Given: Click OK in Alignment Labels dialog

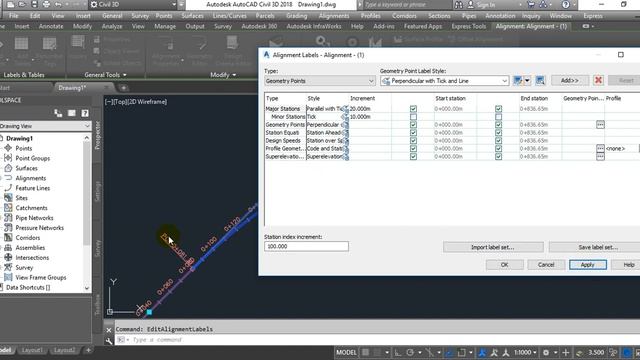Looking at the screenshot, I should pyautogui.click(x=504, y=264).
